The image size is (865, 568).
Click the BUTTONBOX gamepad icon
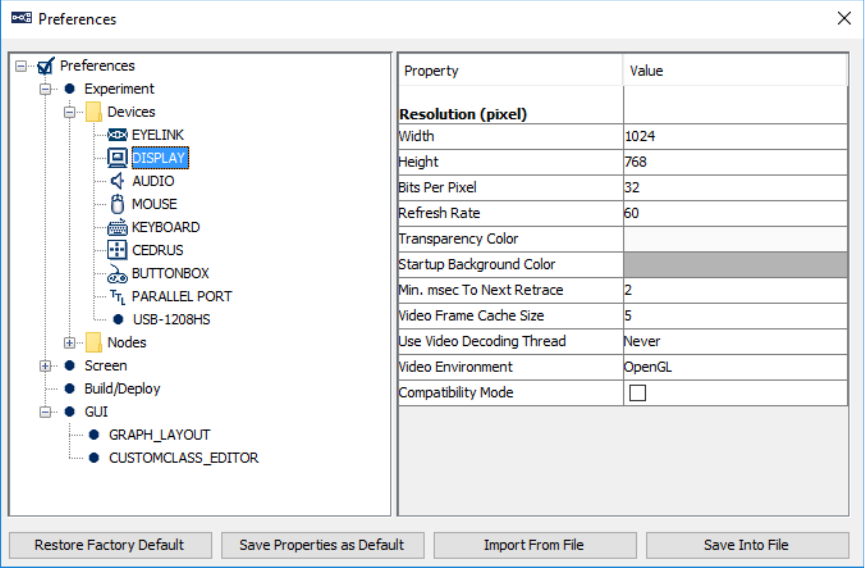(117, 274)
